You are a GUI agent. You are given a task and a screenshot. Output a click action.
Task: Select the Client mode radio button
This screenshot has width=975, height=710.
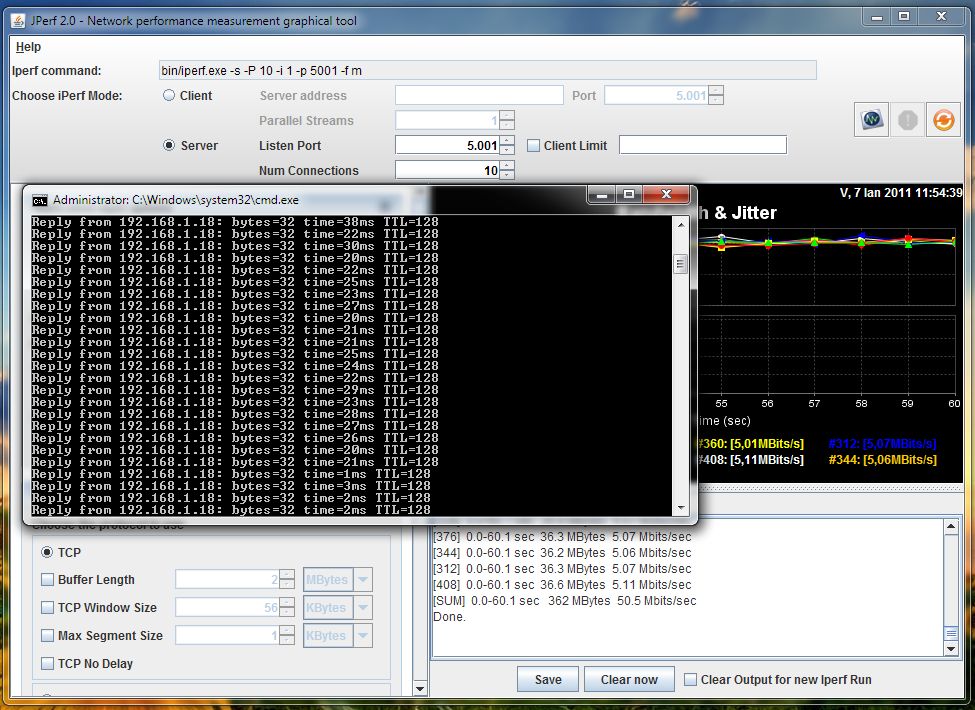169,96
